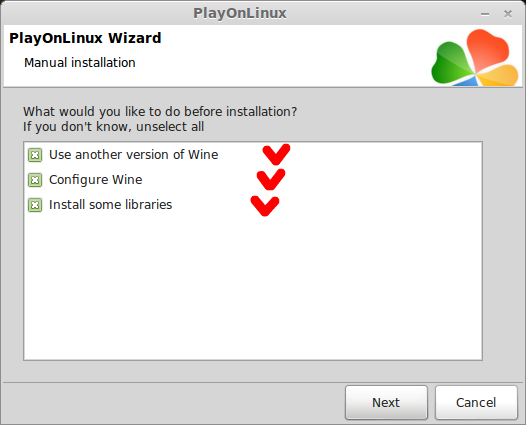This screenshot has width=526, height=425.
Task: Click the 'If you don't know, unselect all' hint
Action: (x=113, y=127)
